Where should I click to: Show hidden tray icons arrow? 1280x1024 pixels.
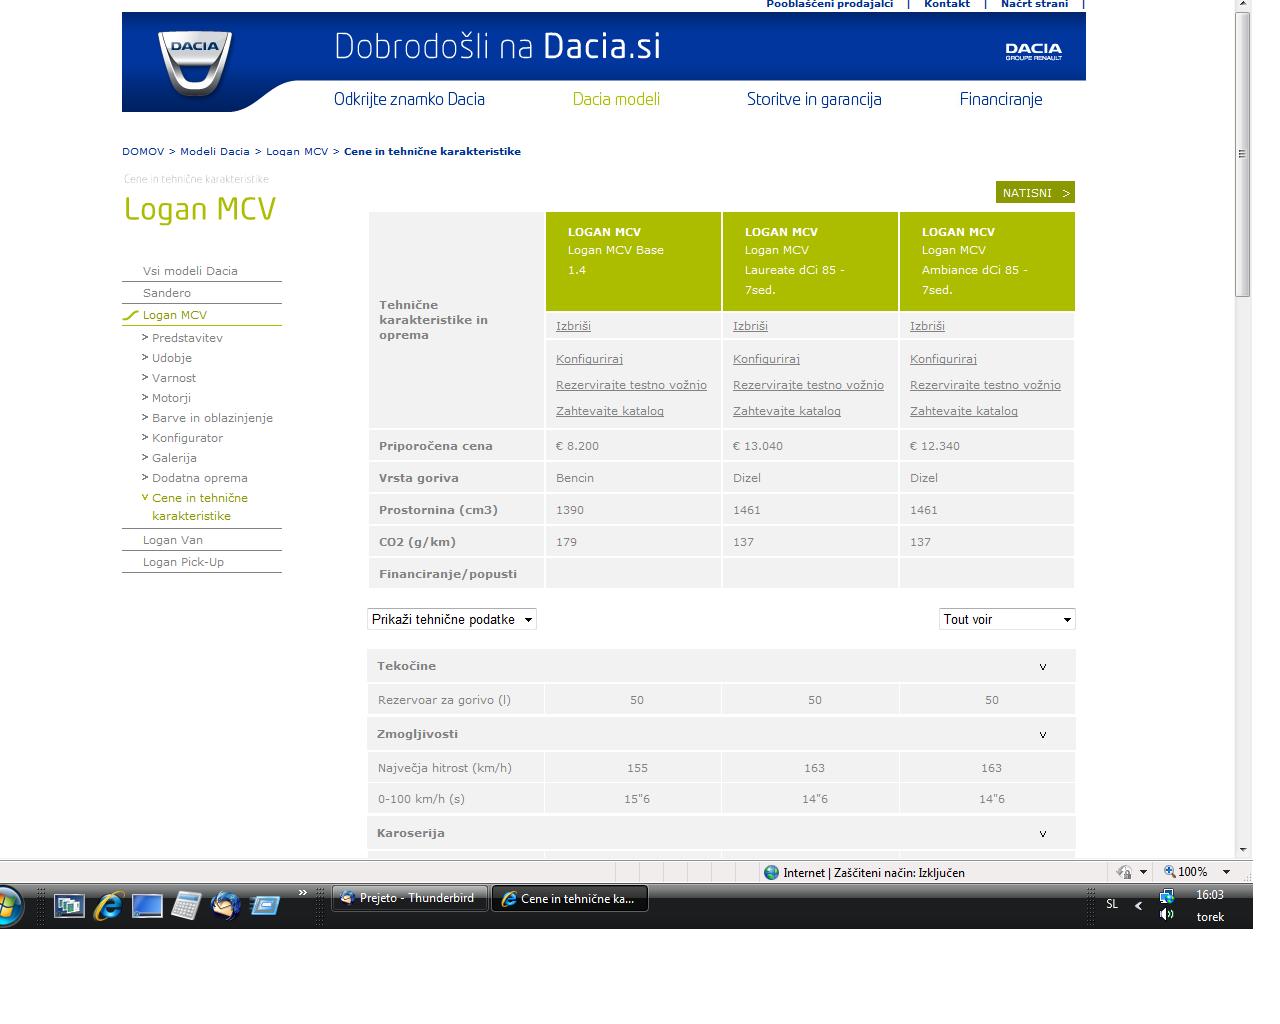point(1138,906)
